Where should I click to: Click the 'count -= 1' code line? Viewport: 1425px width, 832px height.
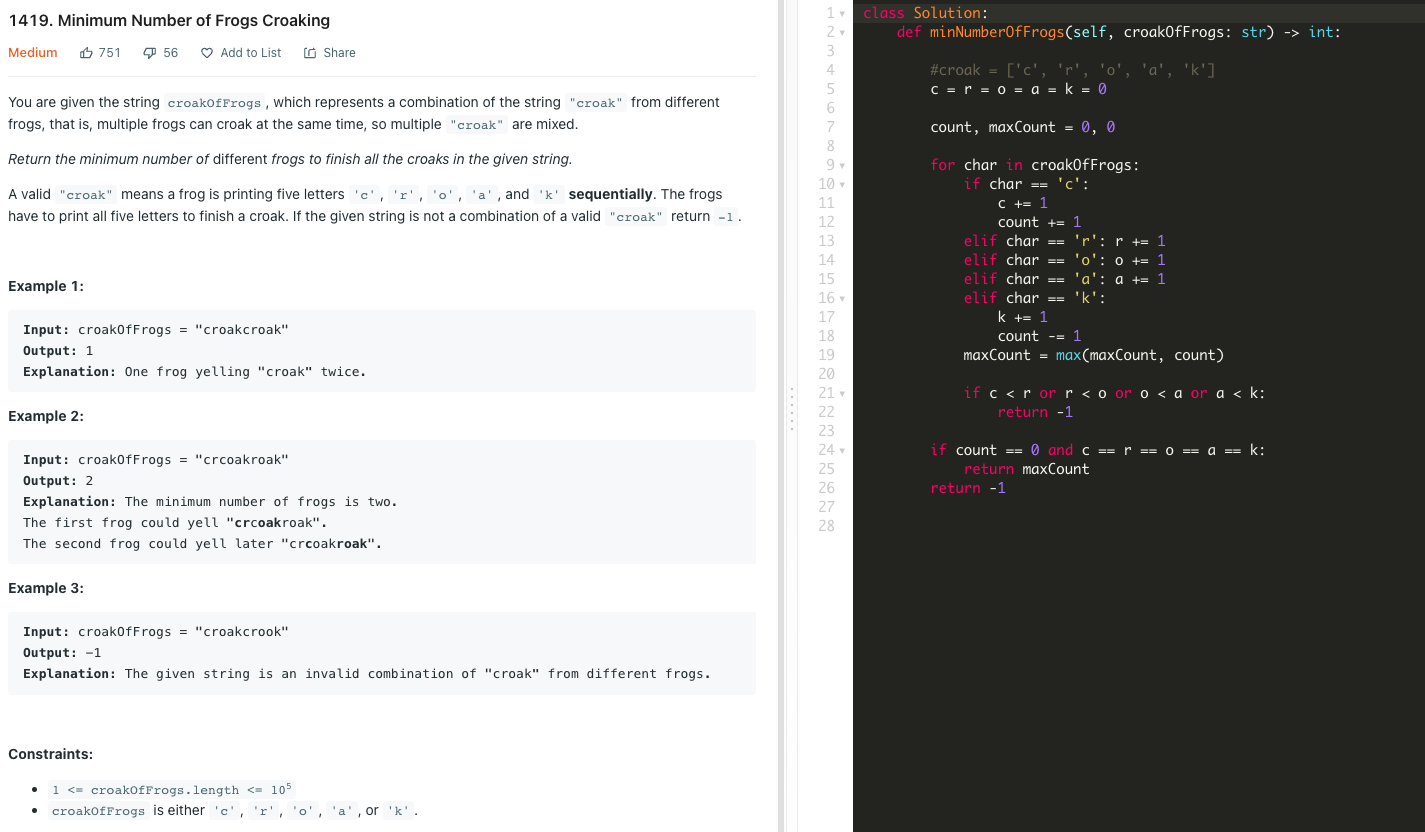tap(1040, 336)
